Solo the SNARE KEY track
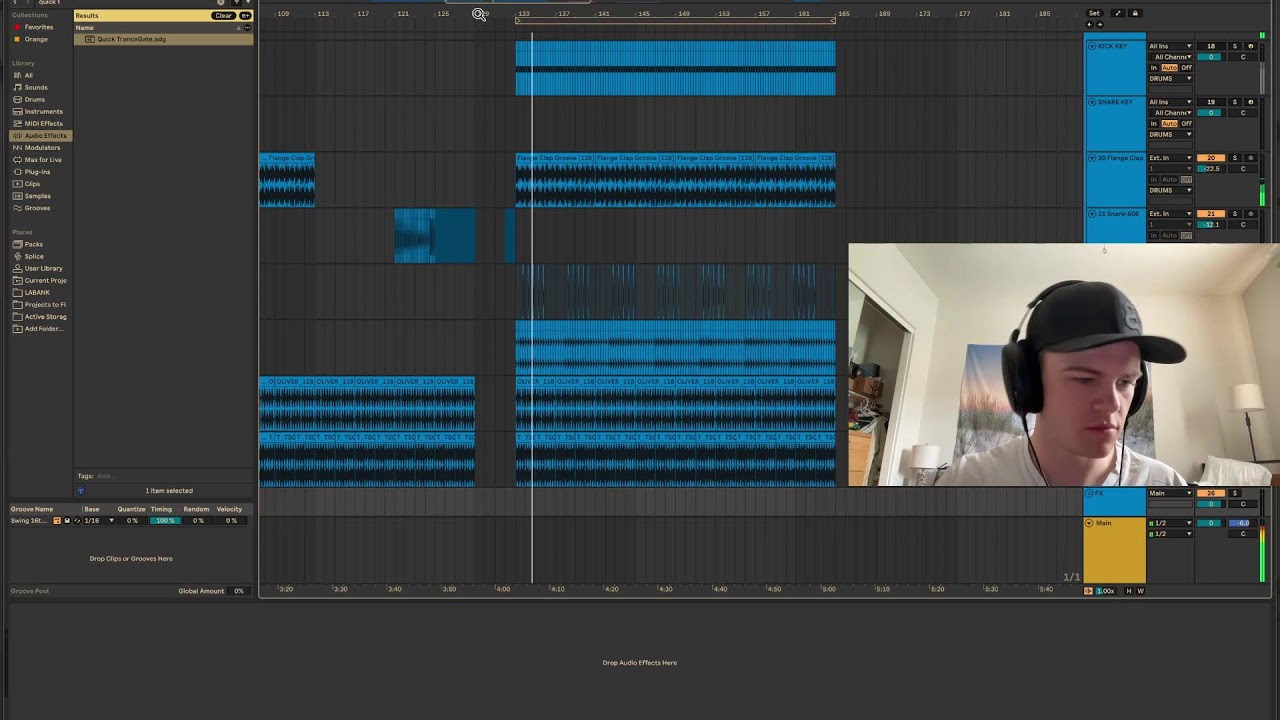The height and width of the screenshot is (720, 1280). [1235, 102]
